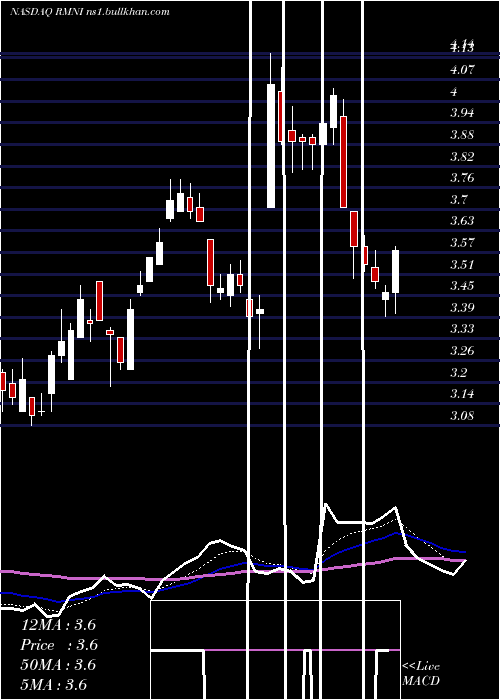
Task: Click the 3.94 price level label
Action: click(462, 113)
